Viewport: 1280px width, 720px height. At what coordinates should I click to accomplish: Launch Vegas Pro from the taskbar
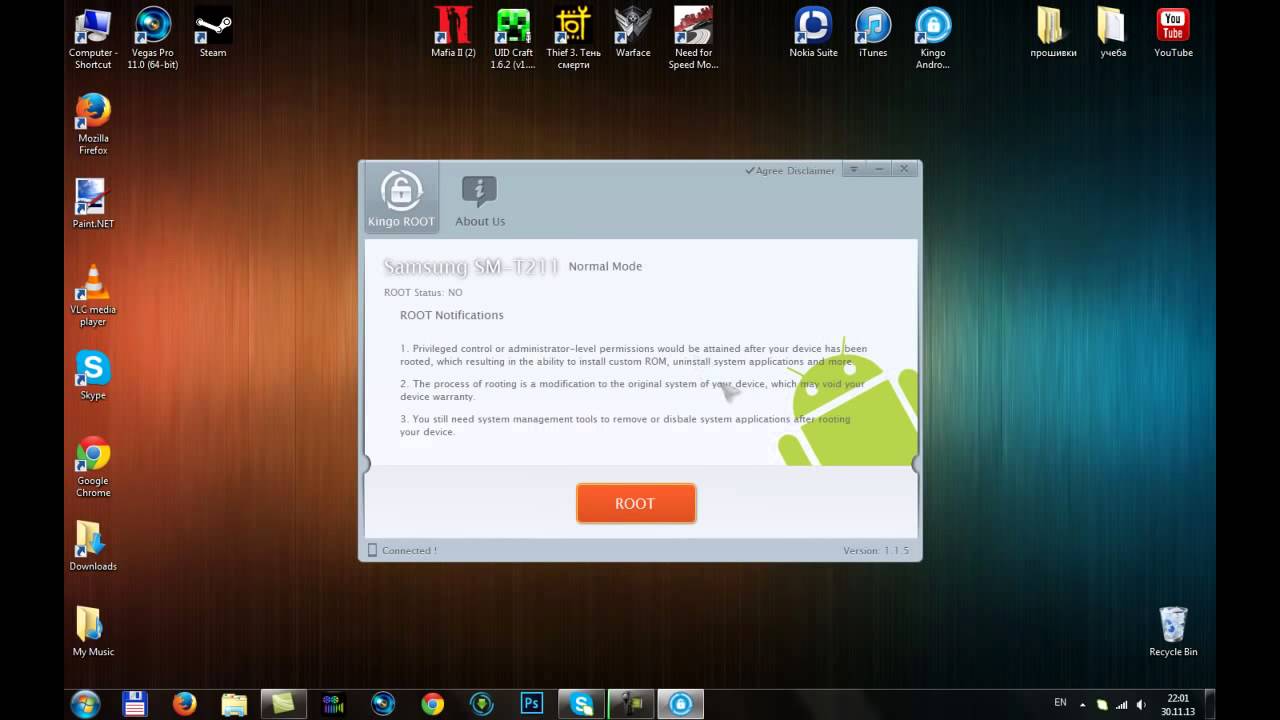point(383,704)
